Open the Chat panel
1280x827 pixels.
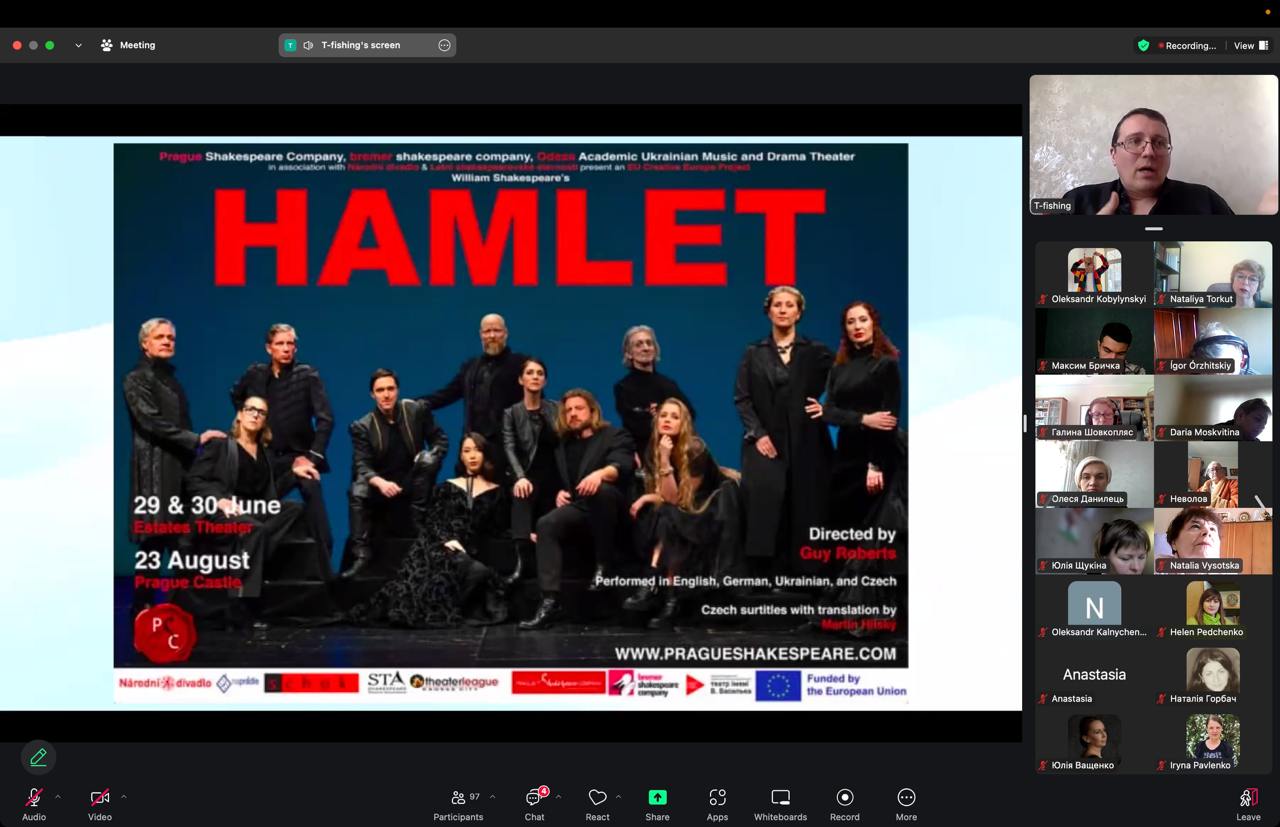point(534,798)
